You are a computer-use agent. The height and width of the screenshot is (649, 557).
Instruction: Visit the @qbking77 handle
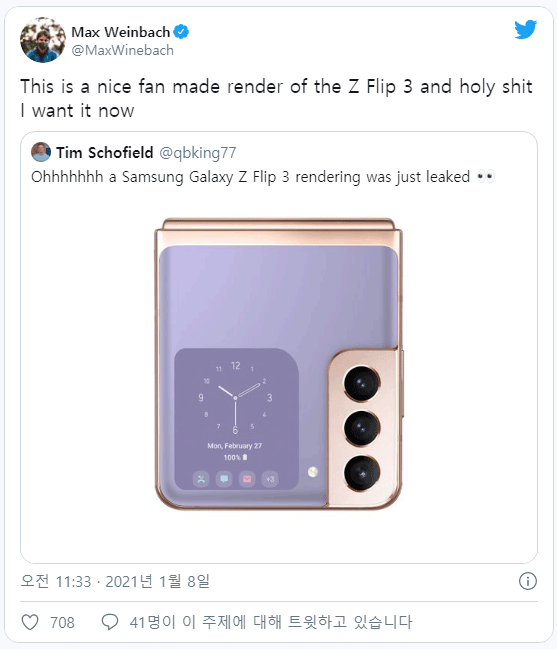[198, 153]
